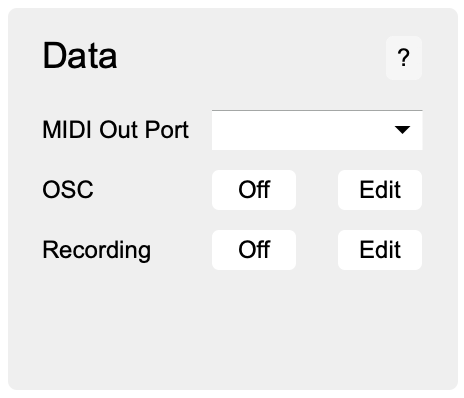Start data recording via Off button

[254, 250]
